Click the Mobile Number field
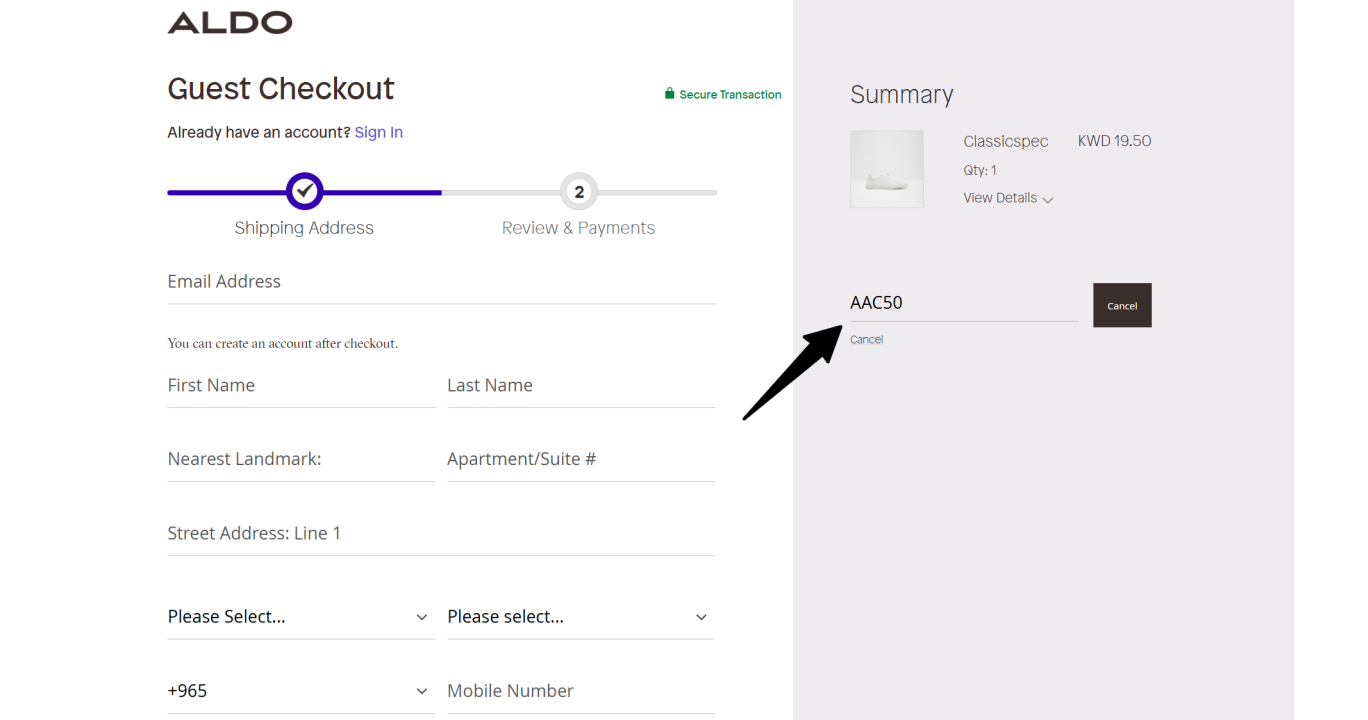The image size is (1368, 720). coord(581,691)
